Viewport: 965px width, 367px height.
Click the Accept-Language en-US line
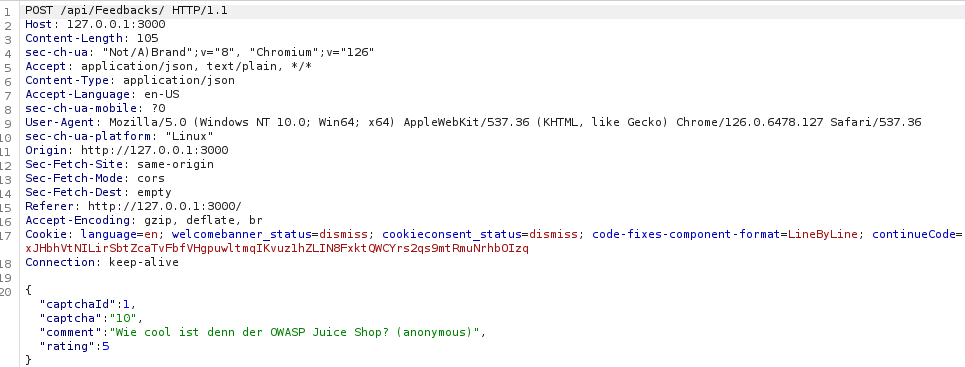point(102,95)
